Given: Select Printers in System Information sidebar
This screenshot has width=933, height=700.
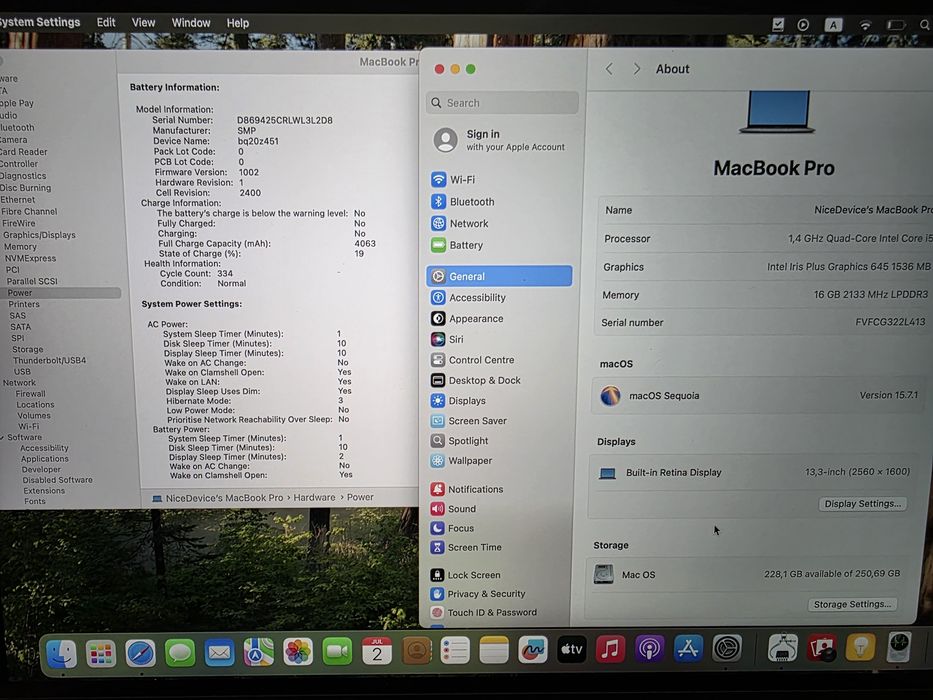Looking at the screenshot, I should (24, 304).
